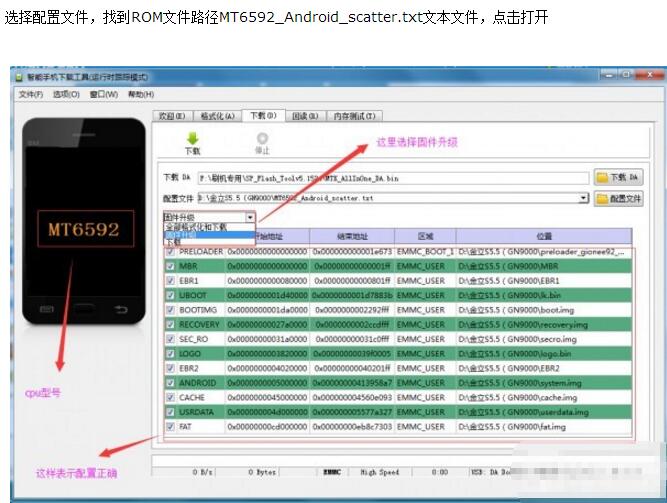Click the application icon in title bar
Image resolution: width=667 pixels, height=503 pixels.
tap(19, 77)
